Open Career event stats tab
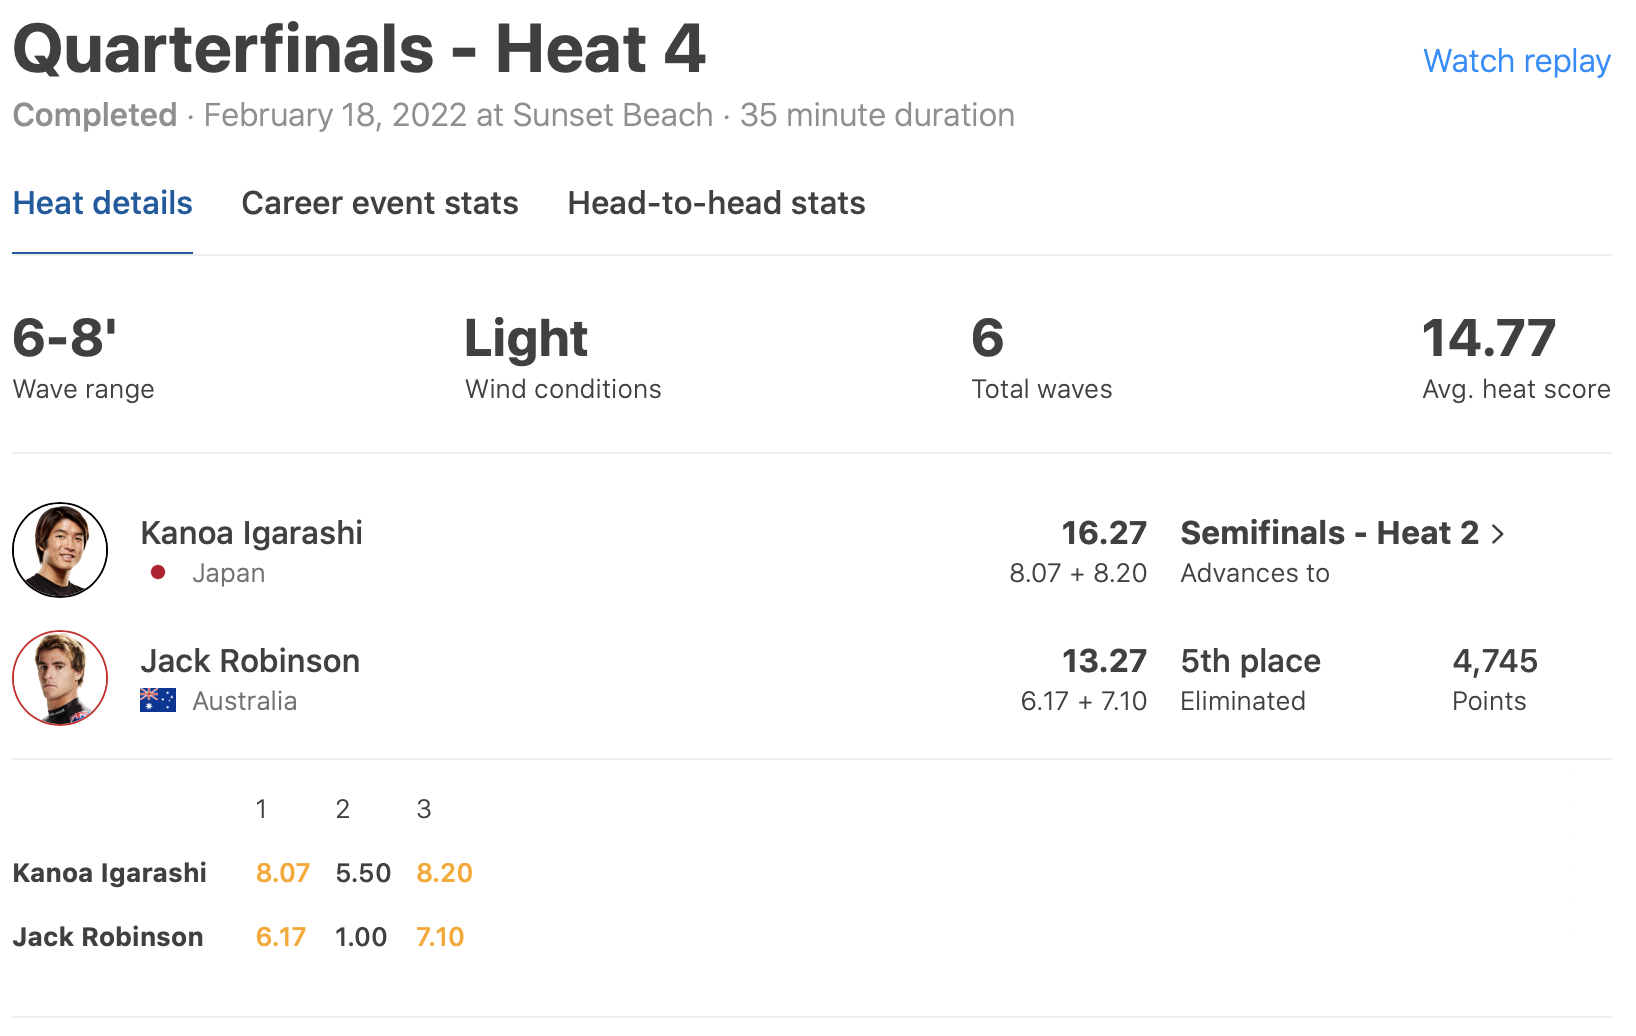 (380, 203)
